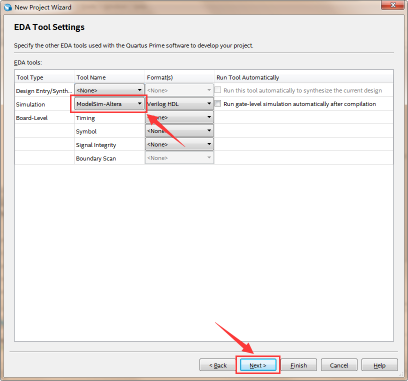Viewport: 408px width, 381px height.
Task: Close the New Project Wizard window
Action: [x=393, y=5]
